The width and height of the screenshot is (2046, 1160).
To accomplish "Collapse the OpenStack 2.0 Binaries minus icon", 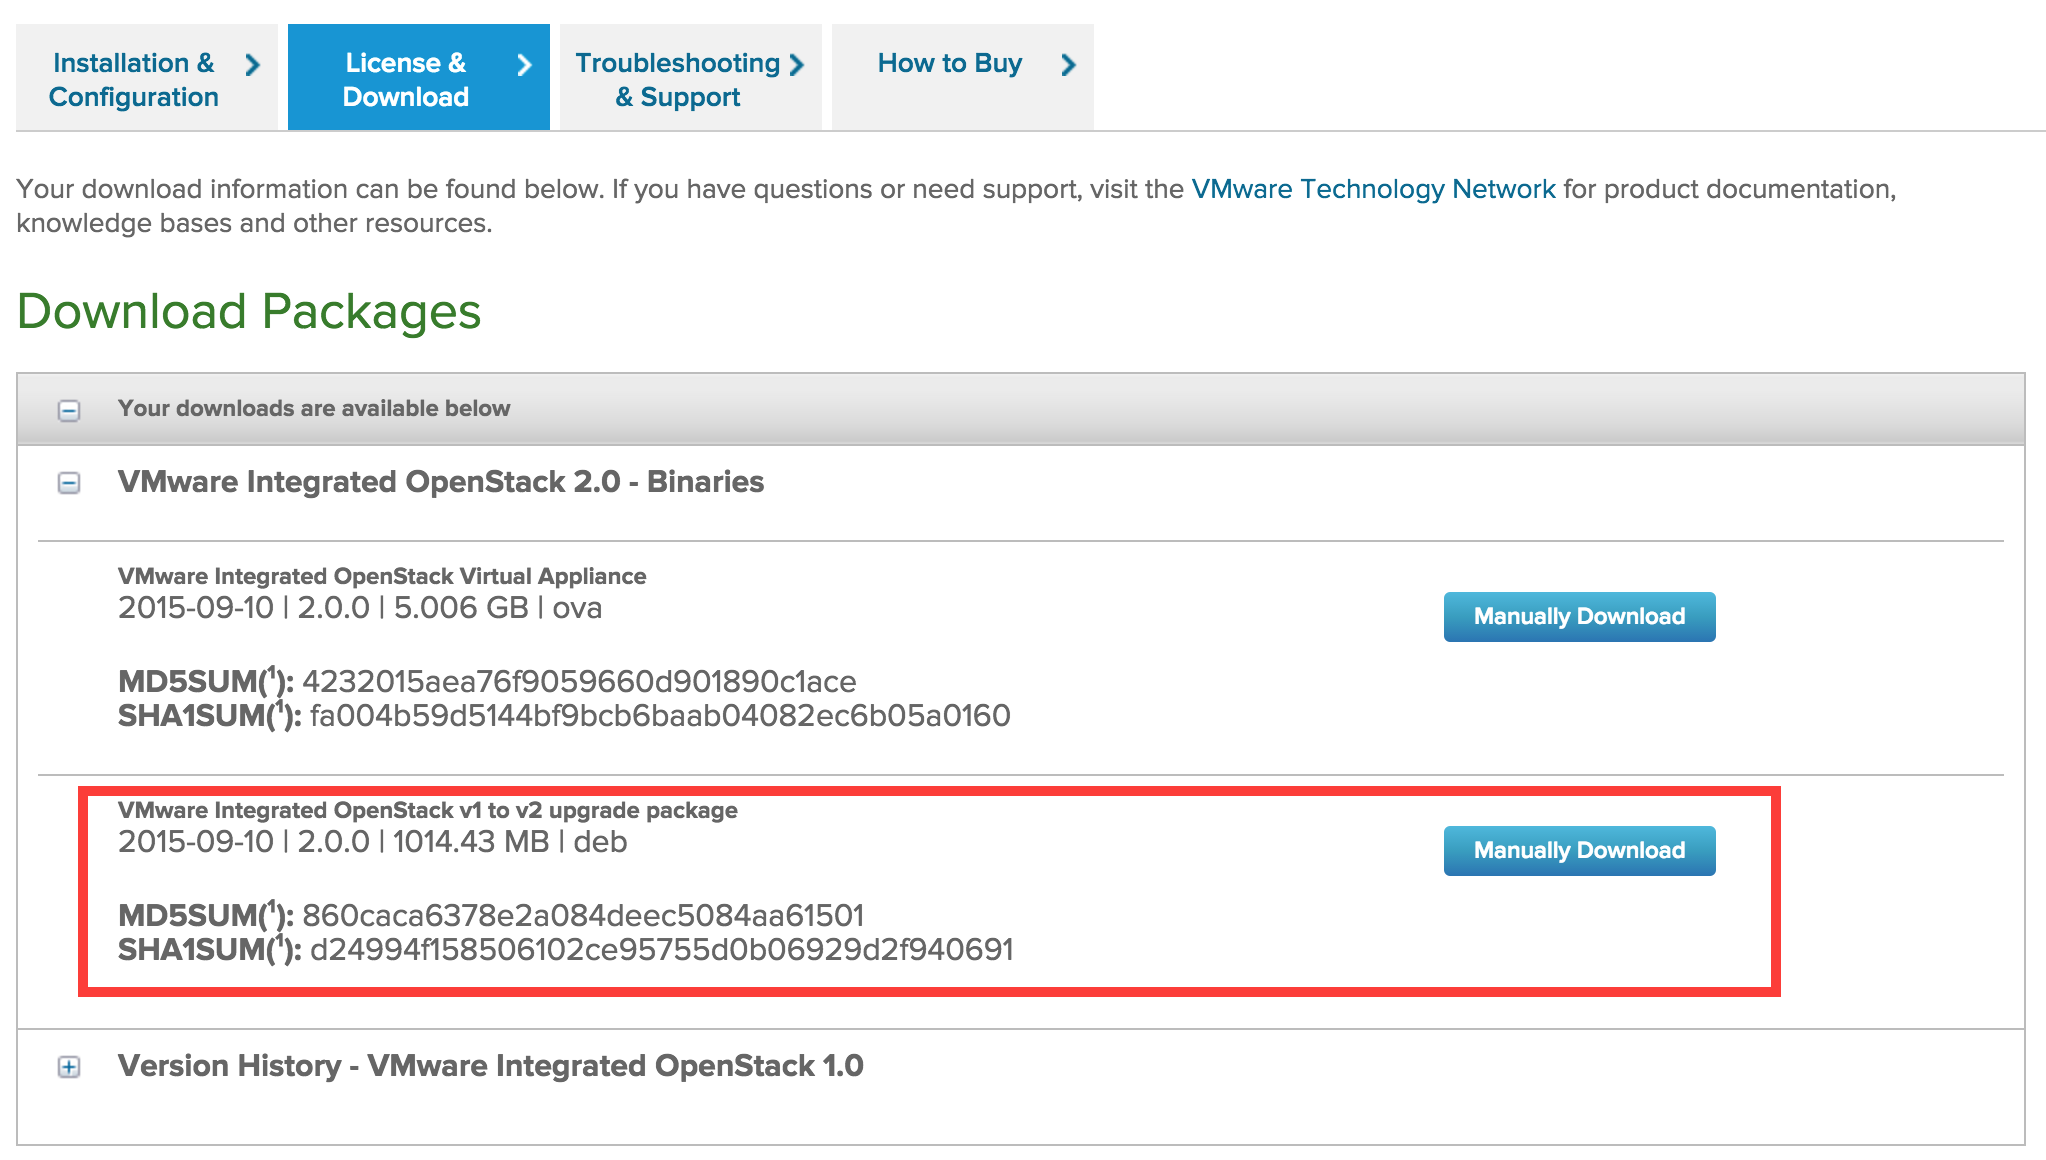I will [69, 483].
